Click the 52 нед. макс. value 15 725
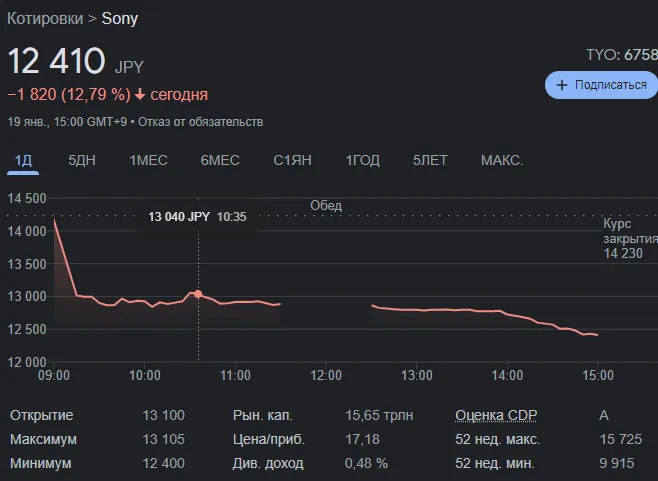658x481 pixels. tap(621, 439)
